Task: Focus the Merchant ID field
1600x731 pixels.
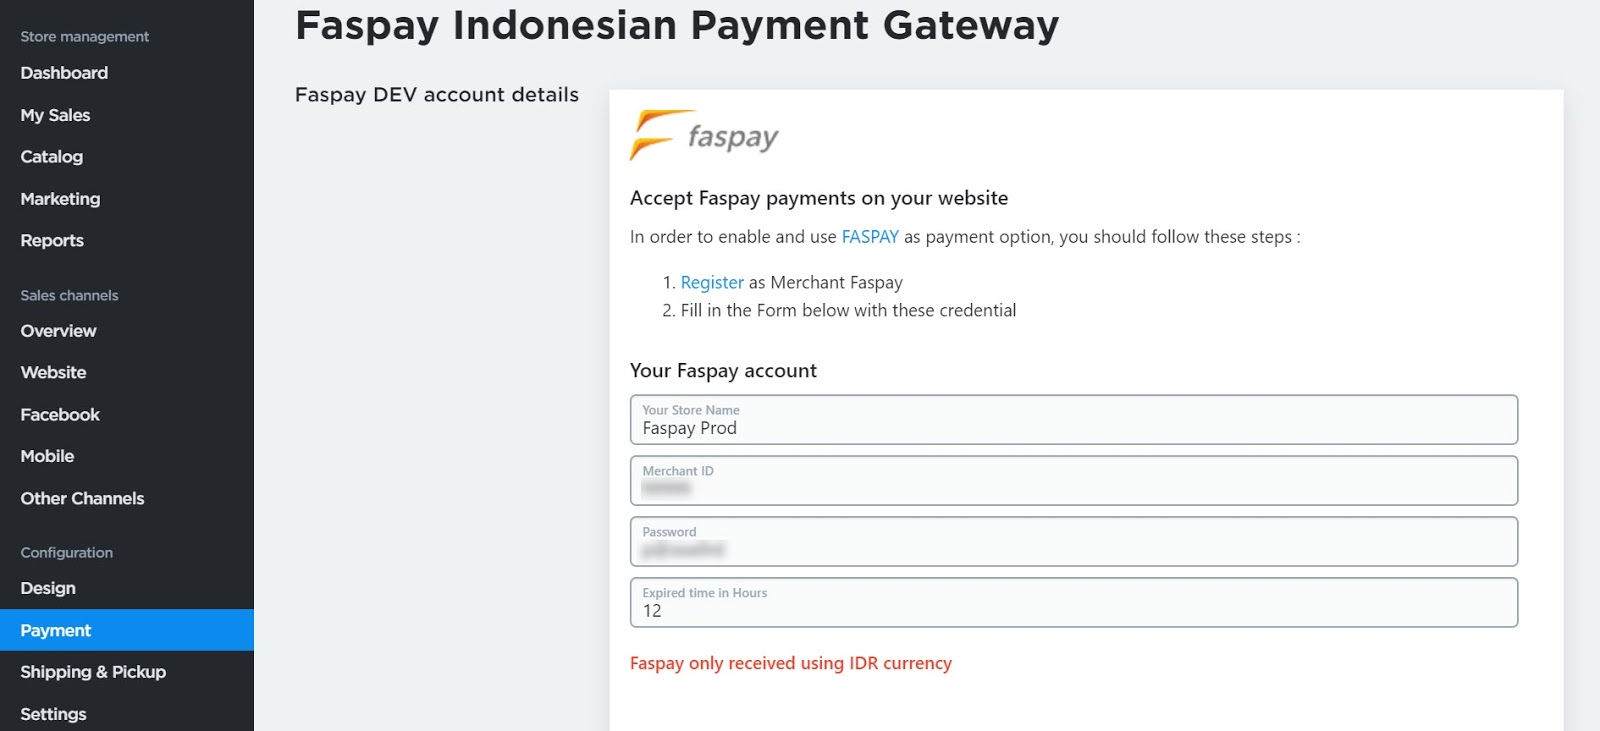Action: coord(1073,482)
